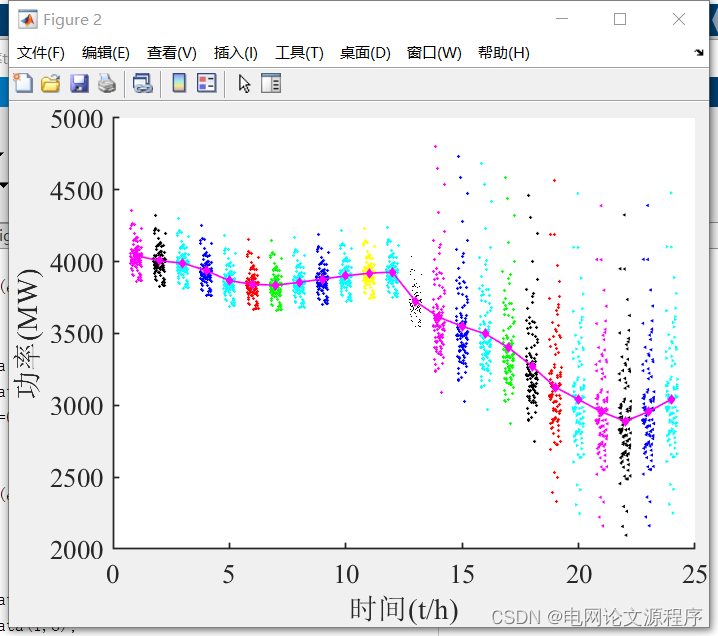The image size is (718, 636).
Task: Open the 编辑(E) menu
Action: (106, 53)
